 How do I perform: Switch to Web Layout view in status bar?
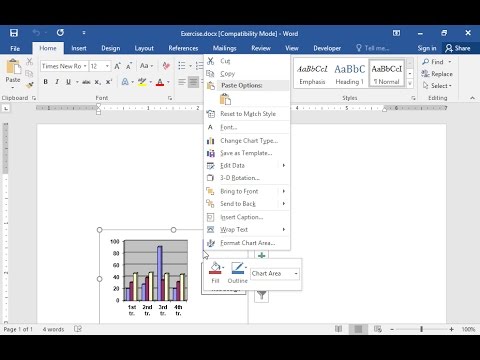pyautogui.click(x=378, y=329)
